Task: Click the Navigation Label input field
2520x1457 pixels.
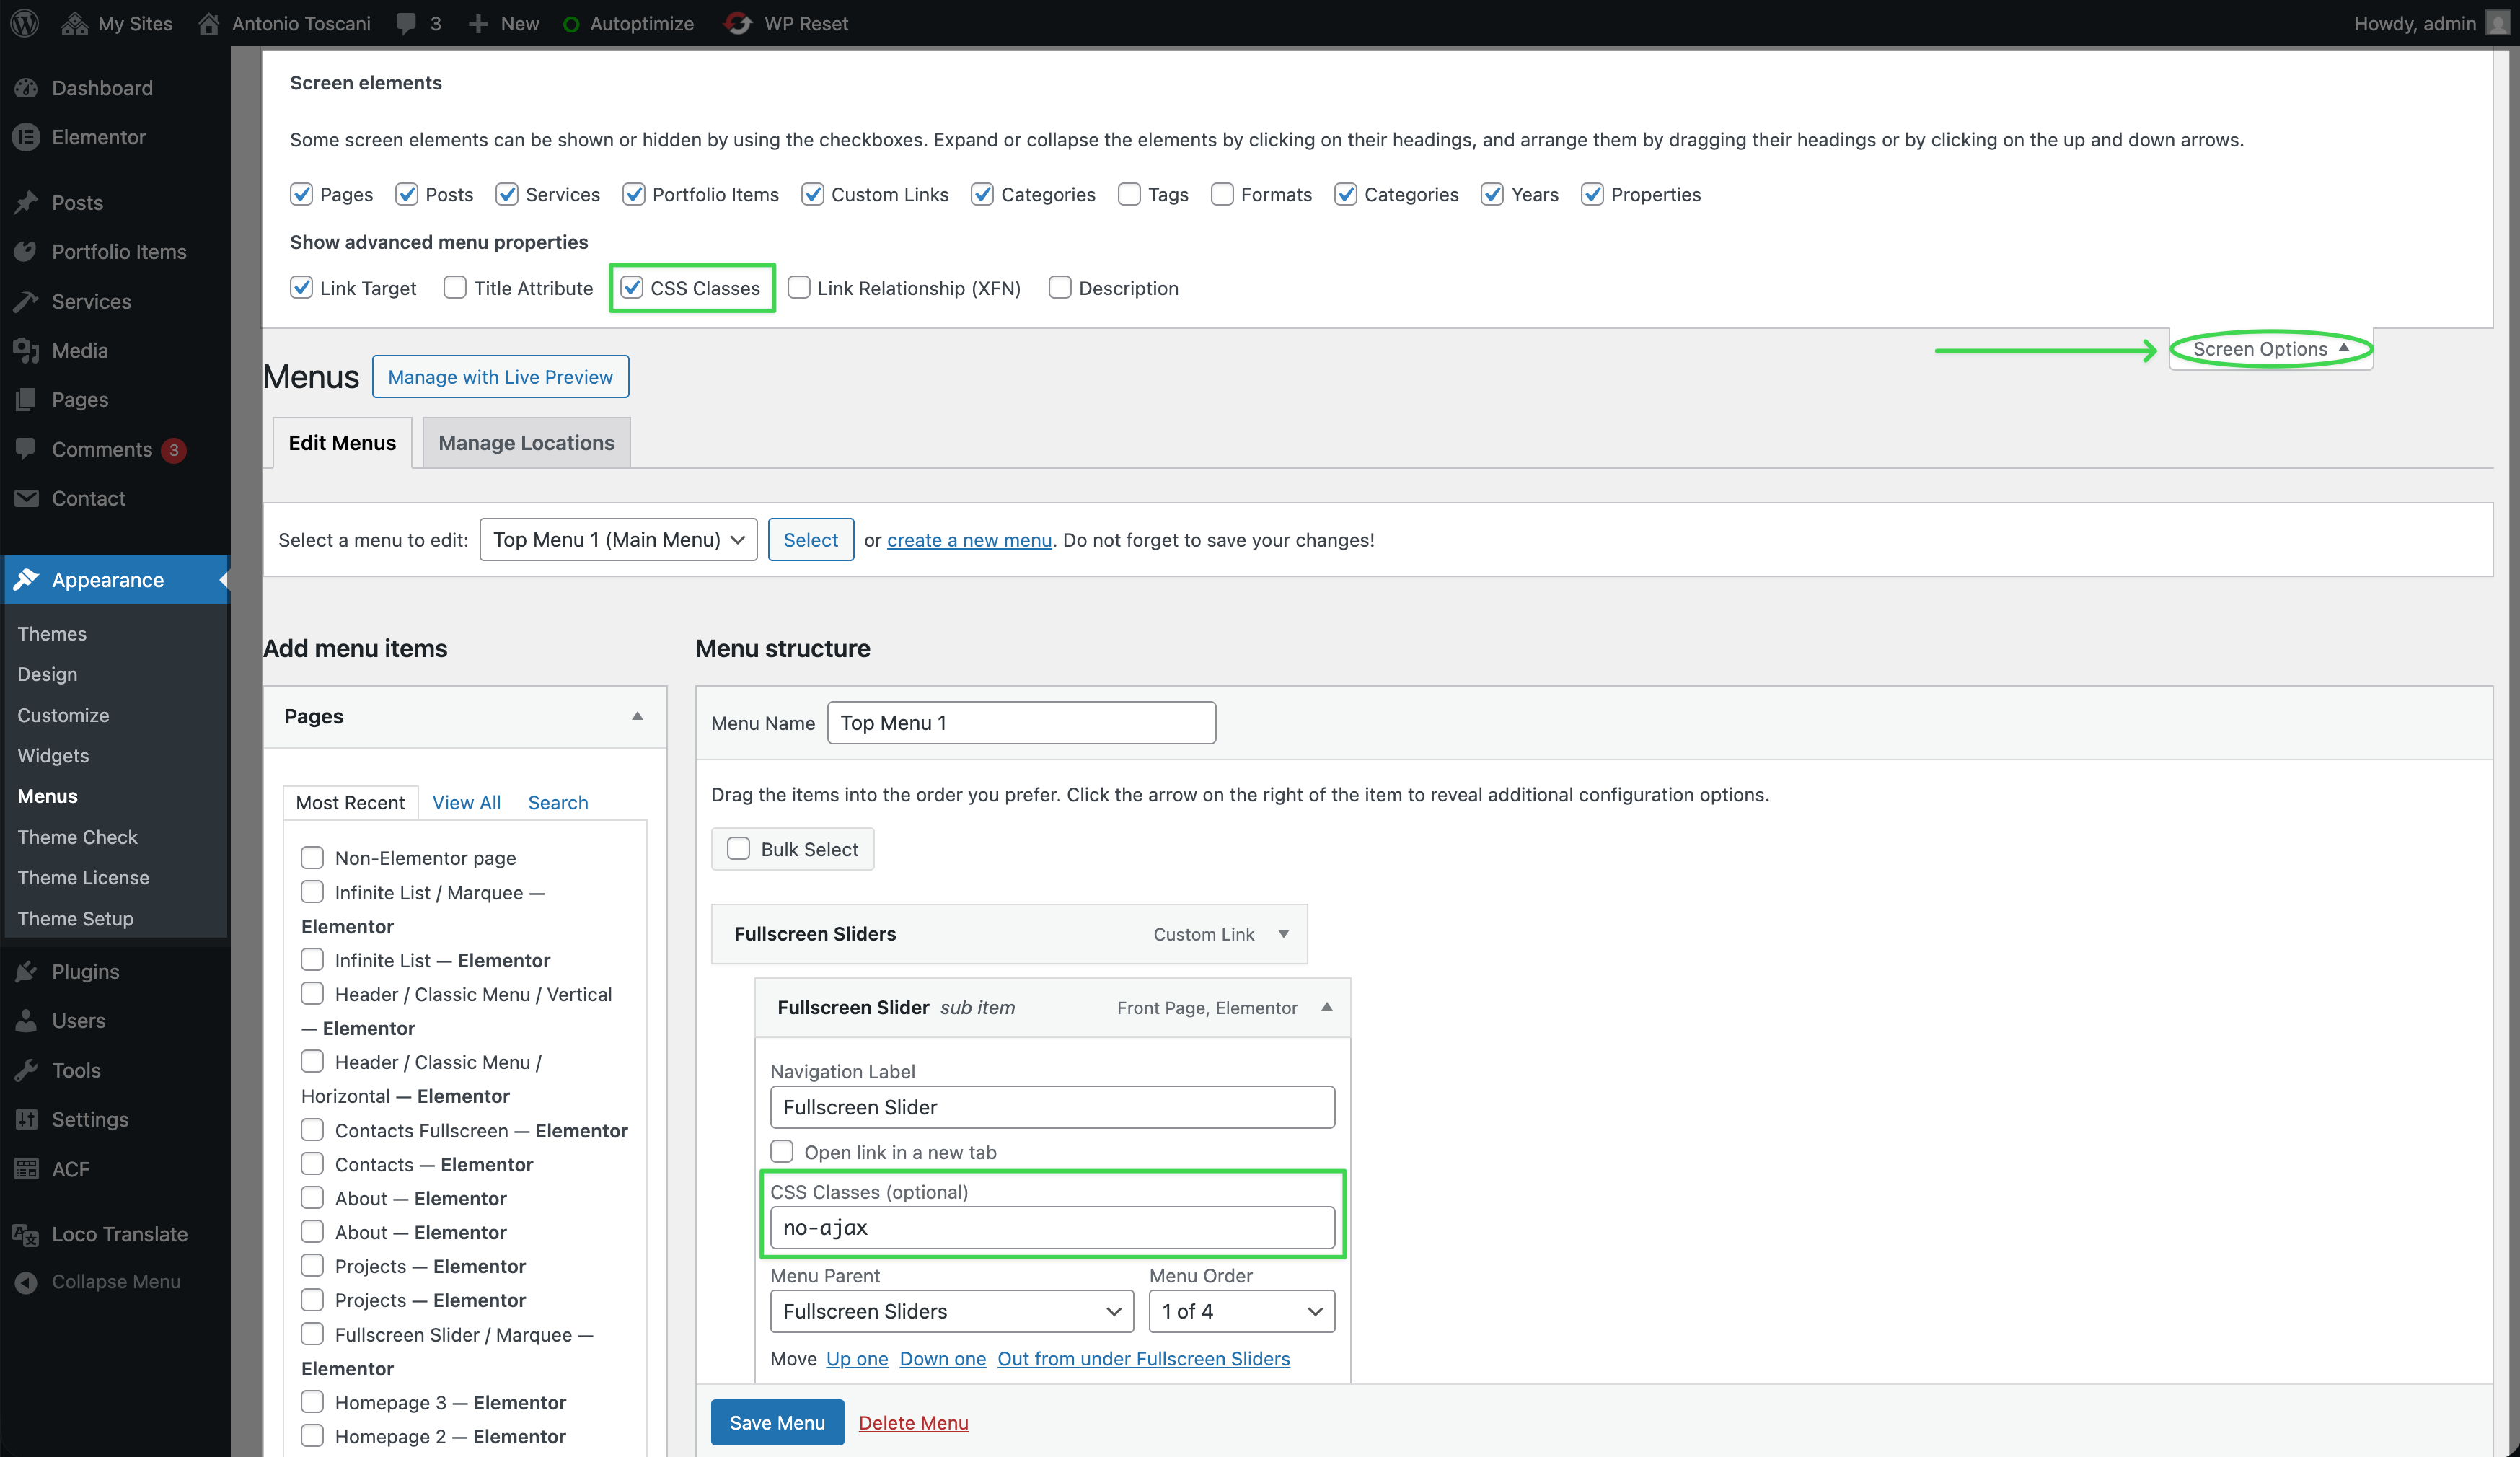Action: tap(1052, 1107)
